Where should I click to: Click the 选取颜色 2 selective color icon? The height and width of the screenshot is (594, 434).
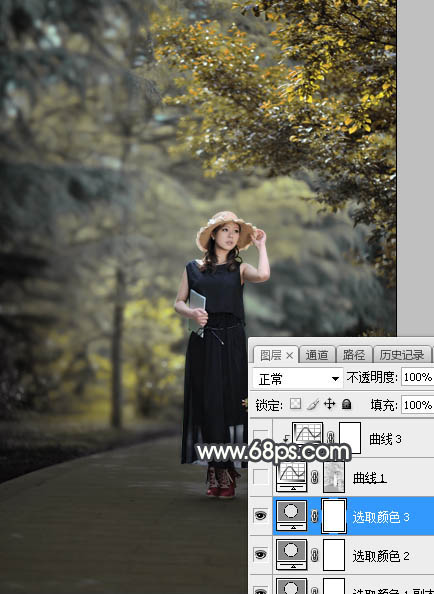tap(292, 555)
